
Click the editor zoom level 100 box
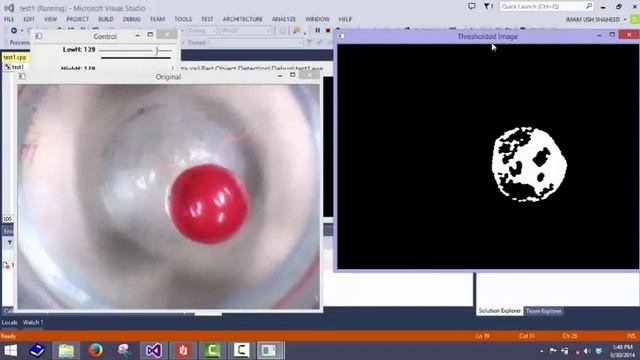(8, 219)
